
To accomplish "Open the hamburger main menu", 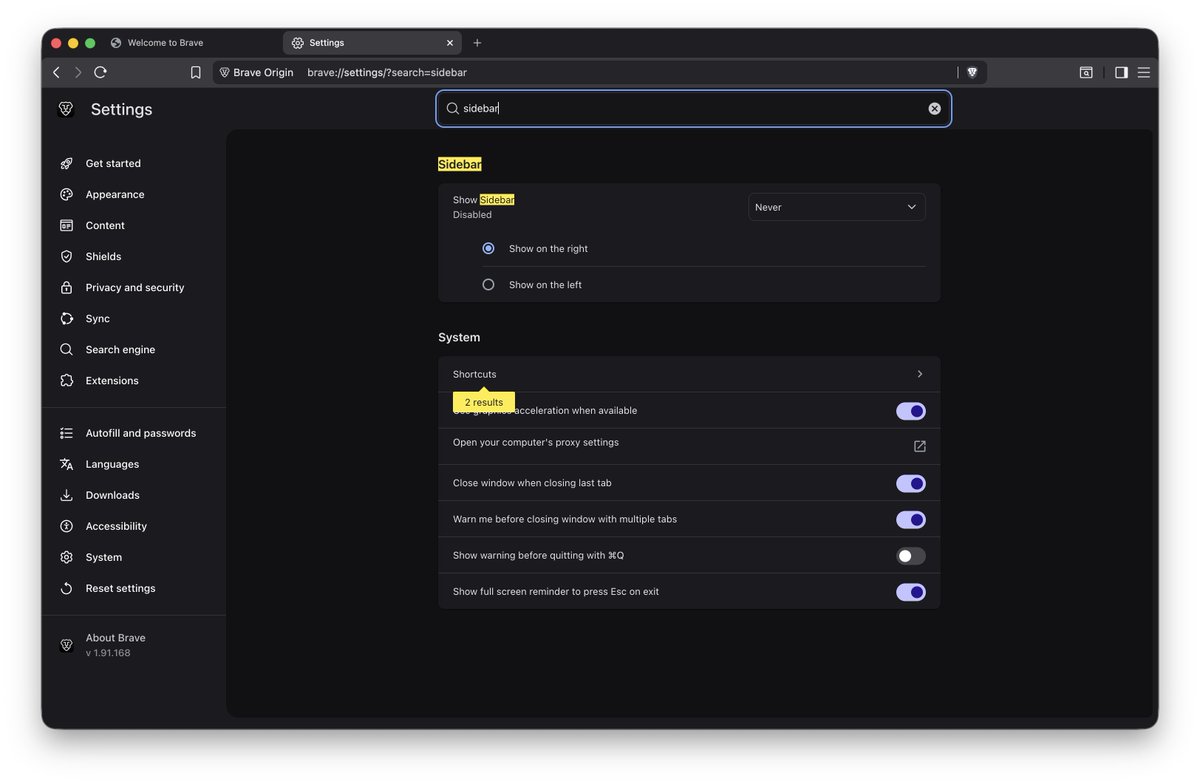I will (1144, 72).
